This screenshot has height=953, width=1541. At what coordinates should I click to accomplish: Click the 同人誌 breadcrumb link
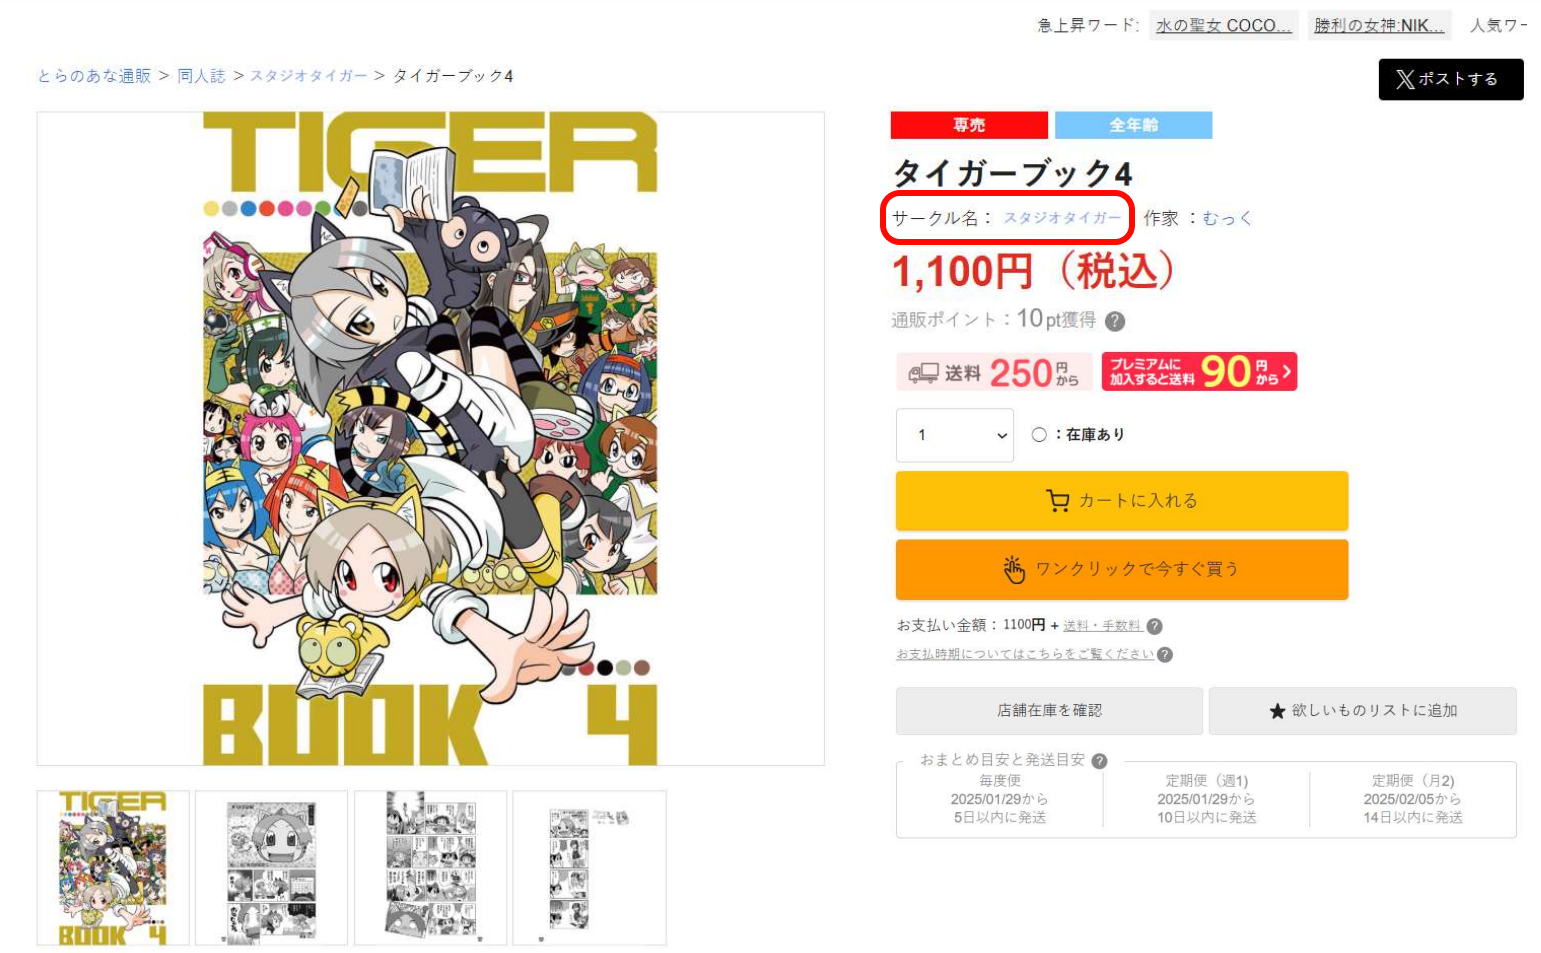tap(201, 76)
